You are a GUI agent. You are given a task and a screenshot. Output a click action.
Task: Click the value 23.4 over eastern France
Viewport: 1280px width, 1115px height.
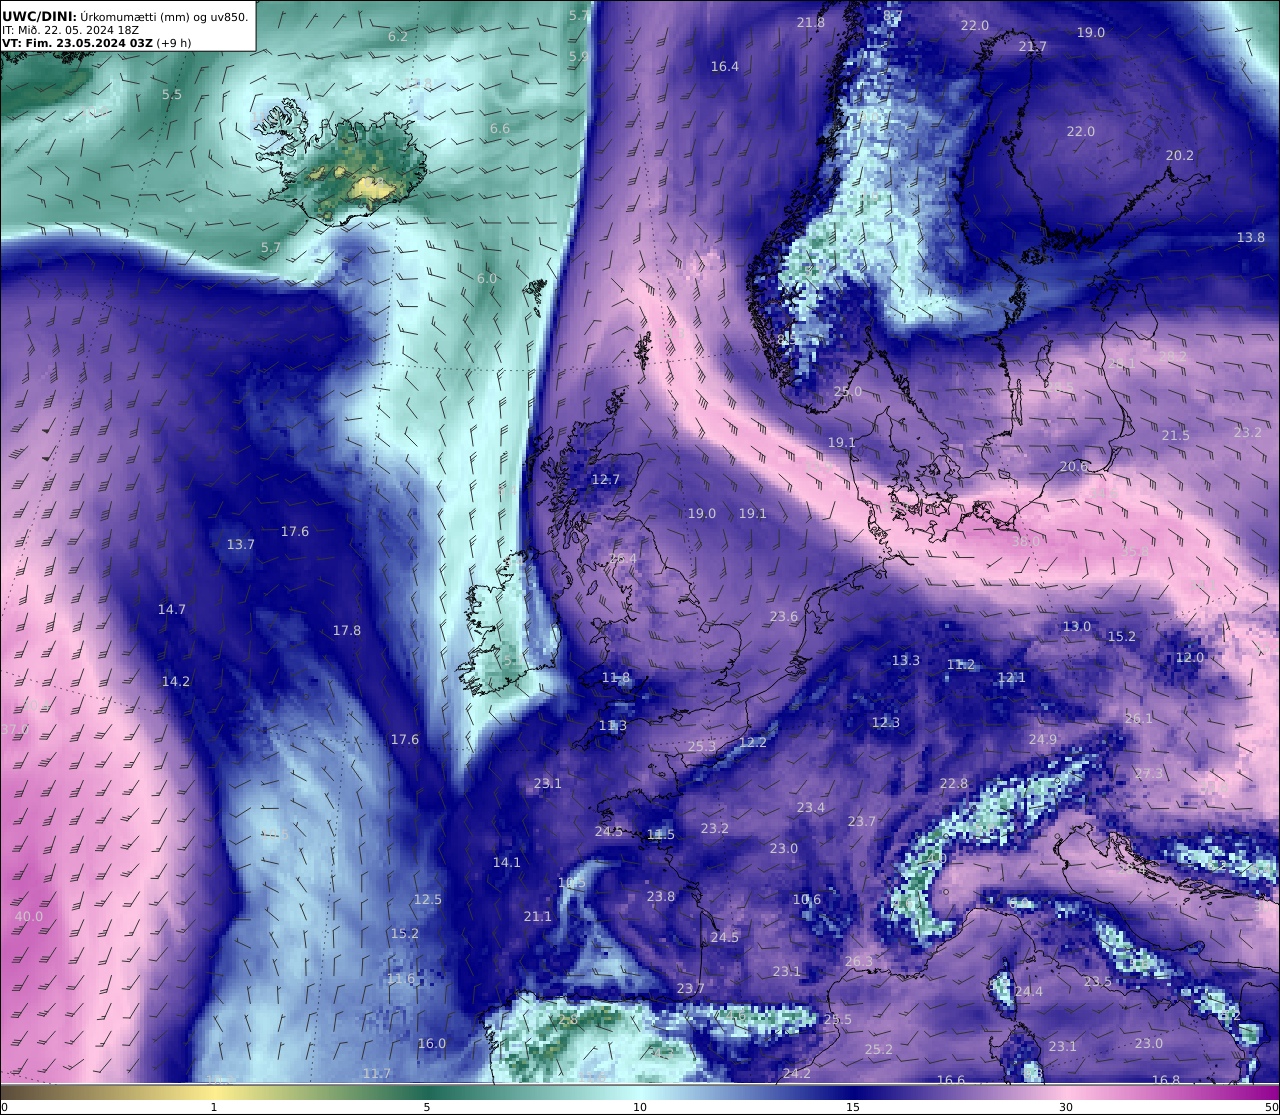point(811,807)
